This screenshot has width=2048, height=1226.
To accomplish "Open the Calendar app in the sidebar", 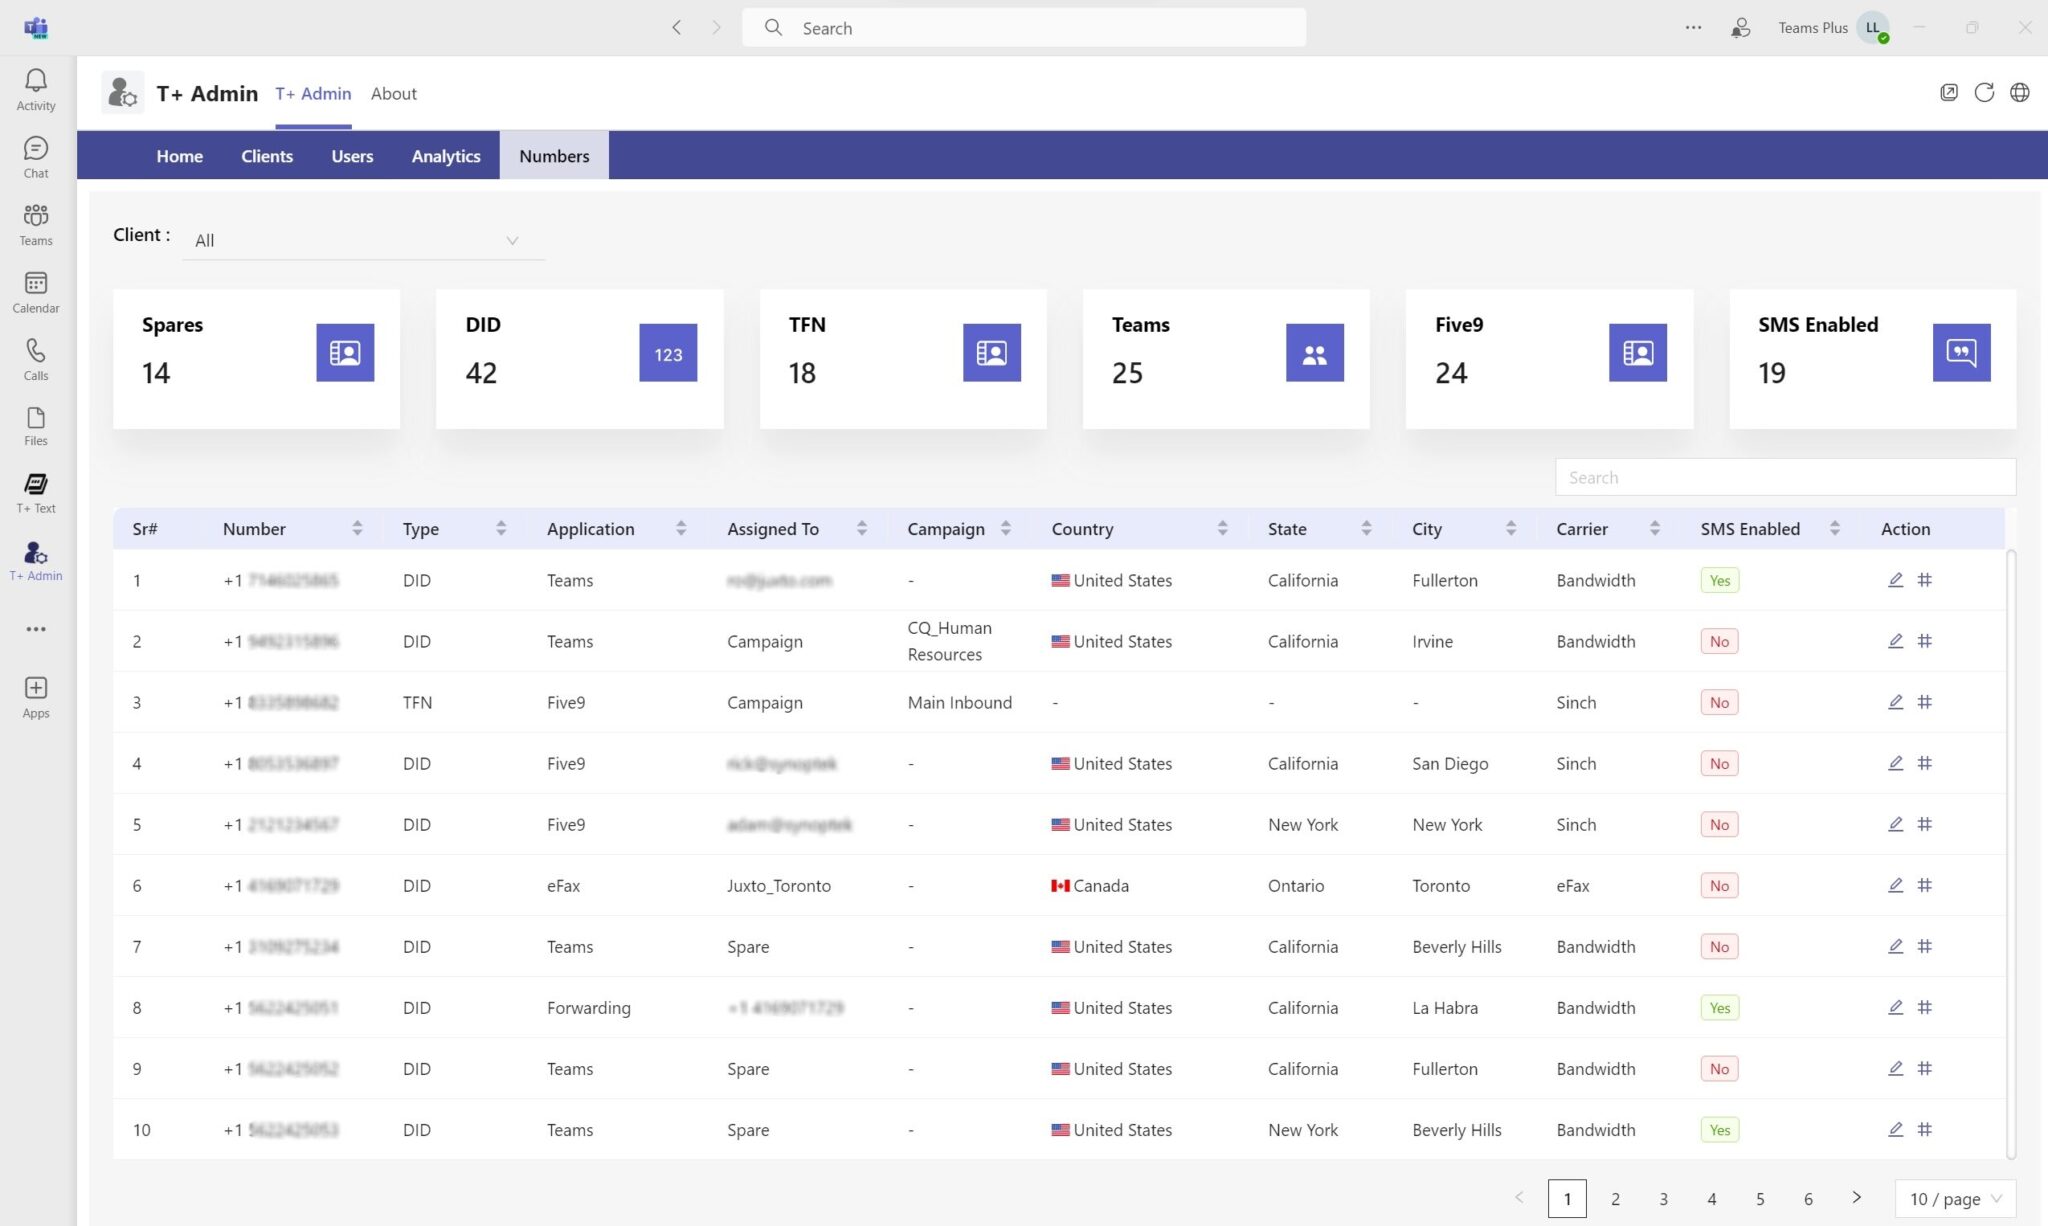I will 35,291.
